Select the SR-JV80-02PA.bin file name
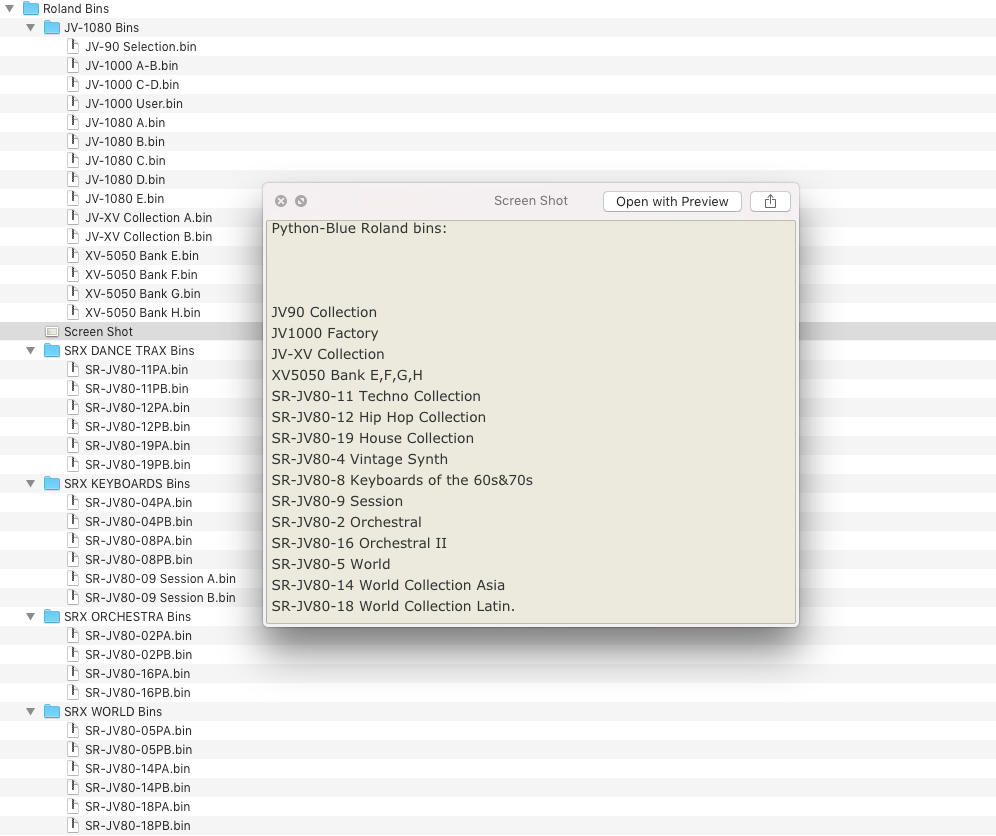 (x=138, y=636)
